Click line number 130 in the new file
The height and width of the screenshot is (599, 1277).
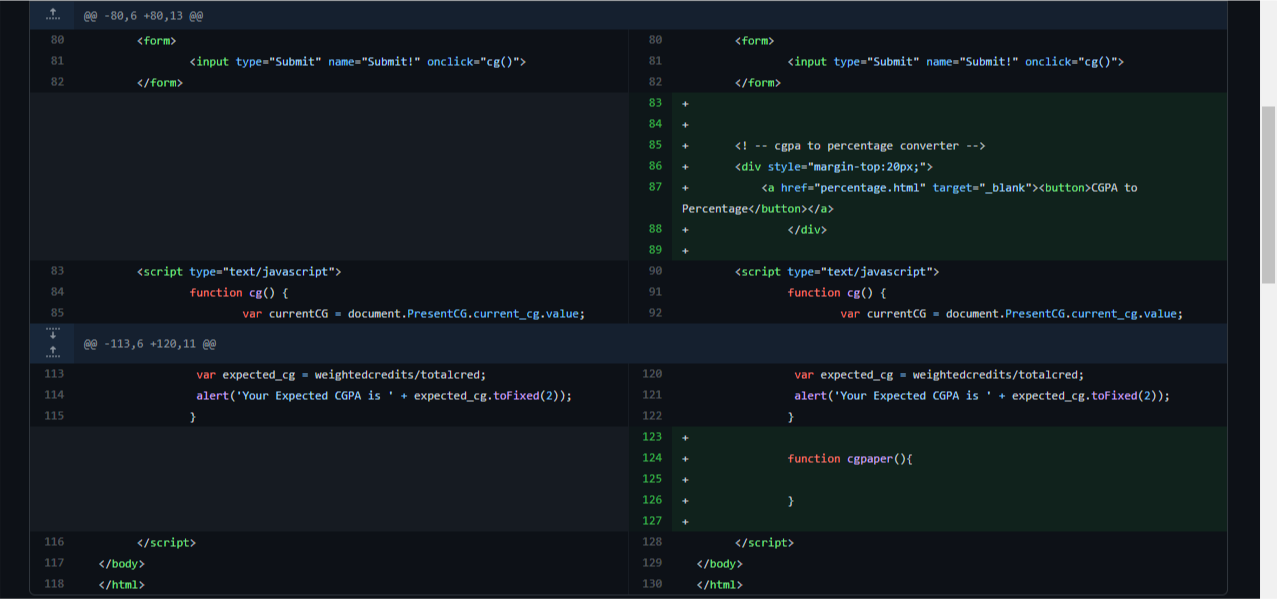[x=652, y=584]
